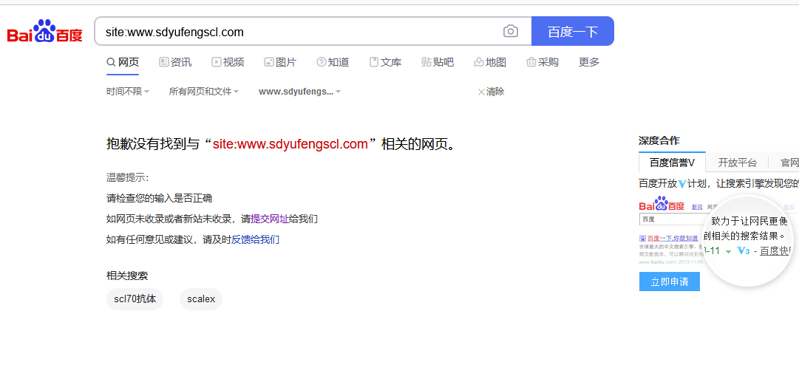This screenshot has height=382, width=799.
Task: Go to the 地图 tab
Action: [490, 62]
